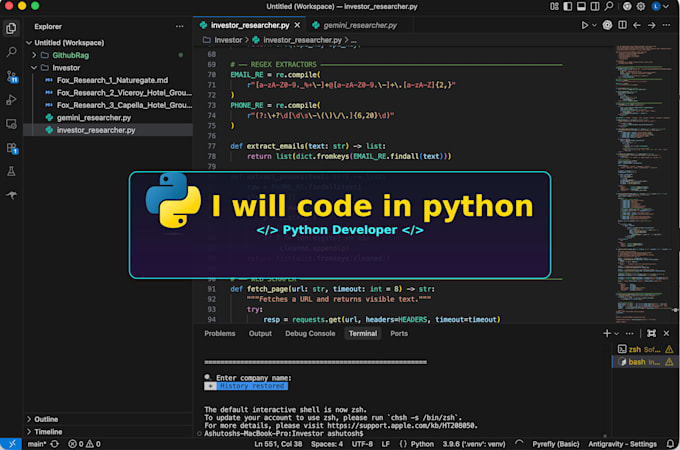Open the settings gear in title bar

click(x=641, y=6)
